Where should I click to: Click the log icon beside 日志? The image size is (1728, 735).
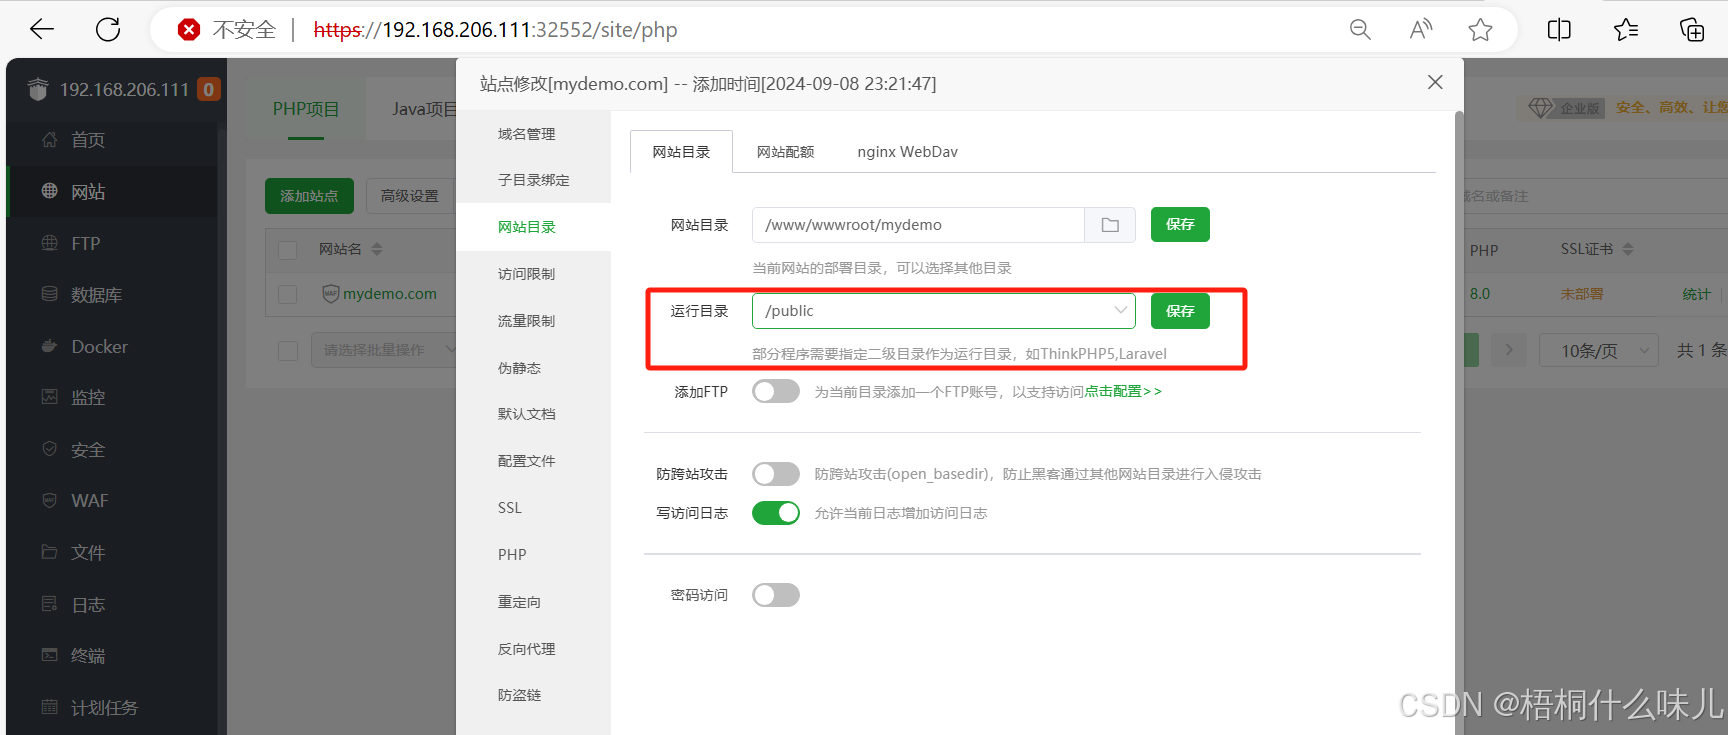point(49,604)
